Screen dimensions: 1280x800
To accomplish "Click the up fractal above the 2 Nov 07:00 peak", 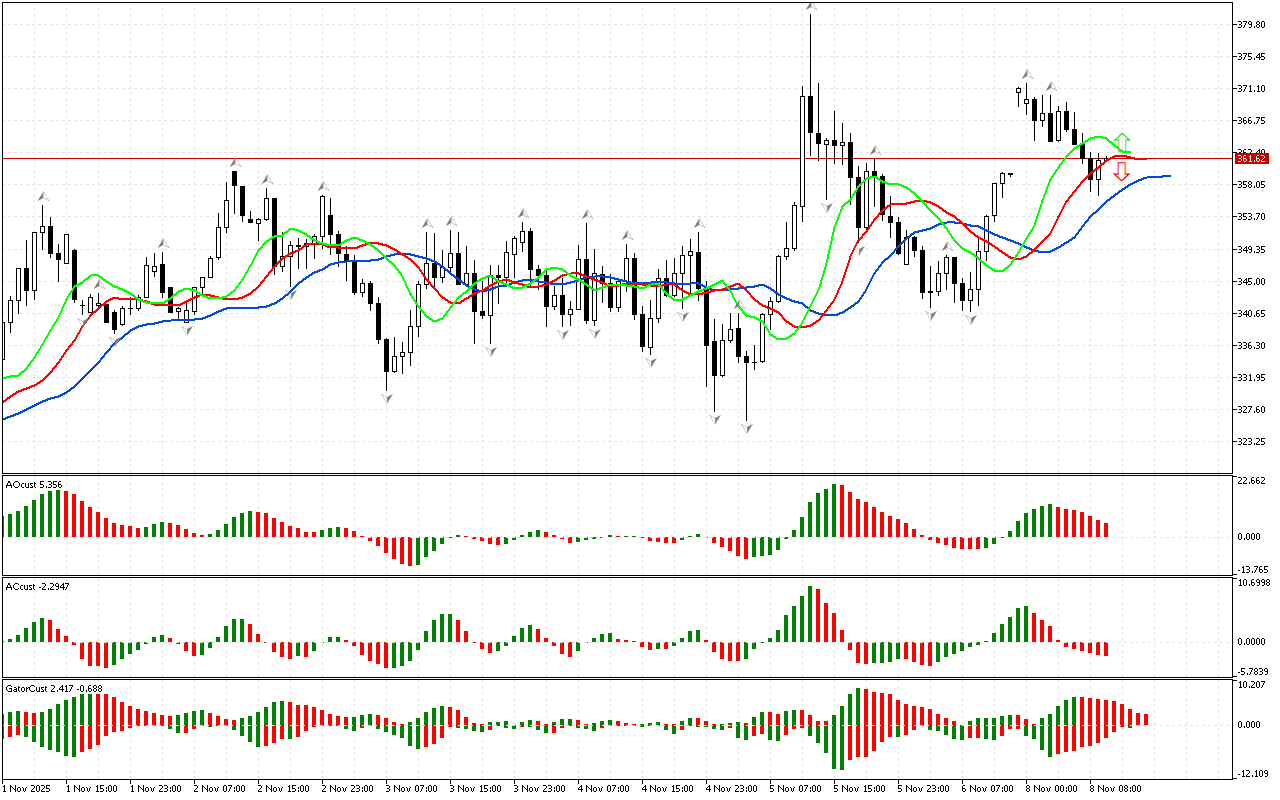I will pos(235,162).
